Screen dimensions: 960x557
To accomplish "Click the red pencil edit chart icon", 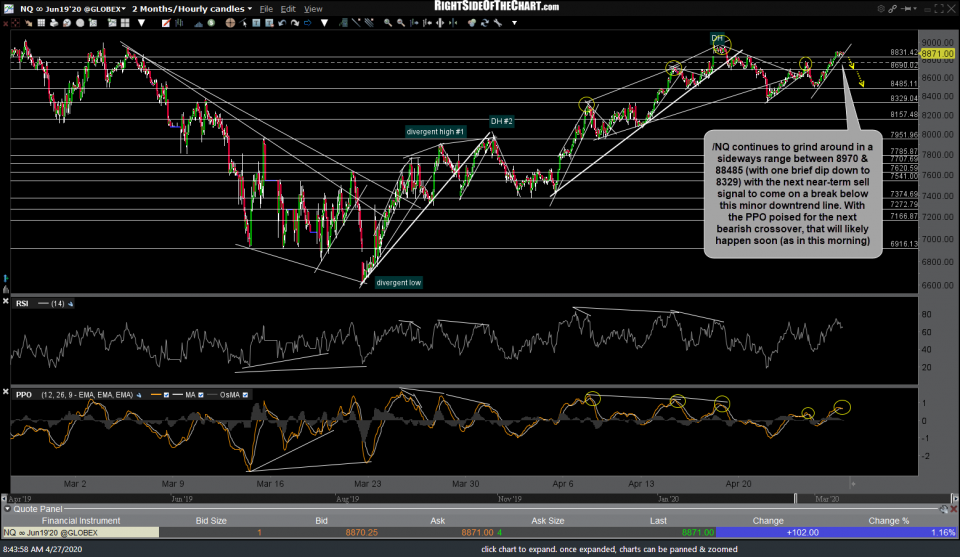I will [166, 23].
